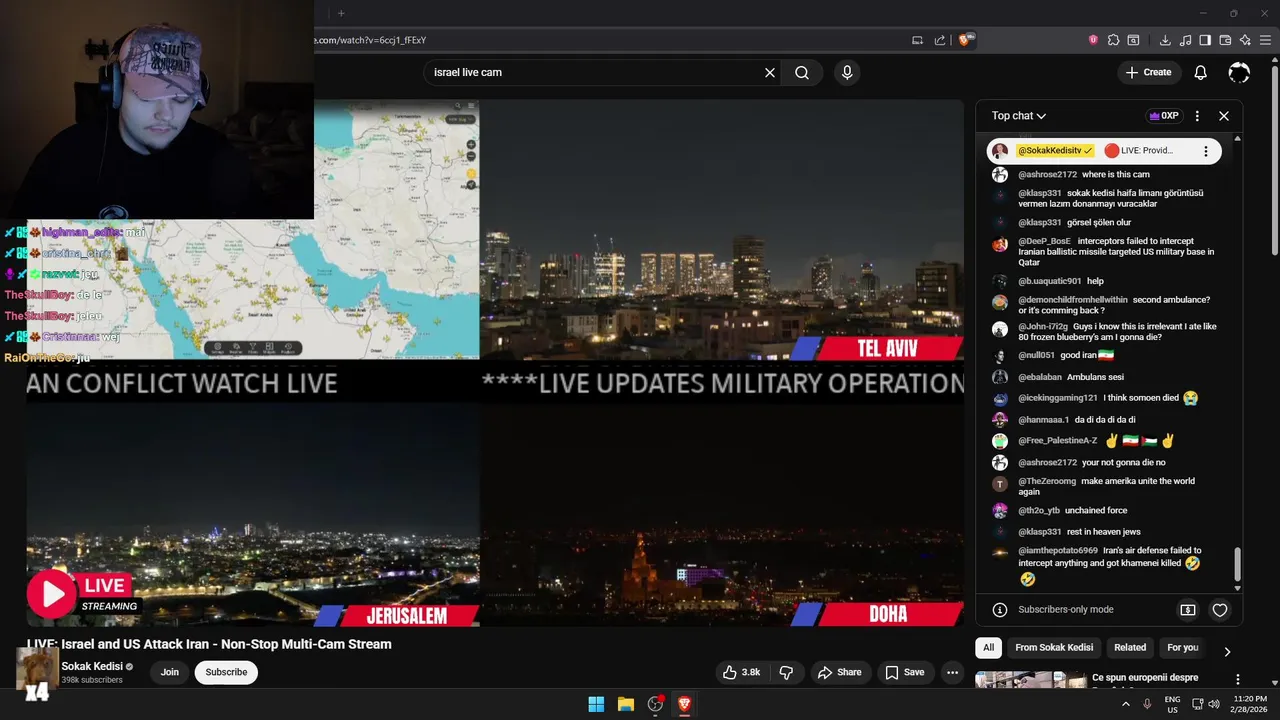This screenshot has width=1280, height=720.
Task: Send a heart reaction in chat
Action: (x=1220, y=610)
